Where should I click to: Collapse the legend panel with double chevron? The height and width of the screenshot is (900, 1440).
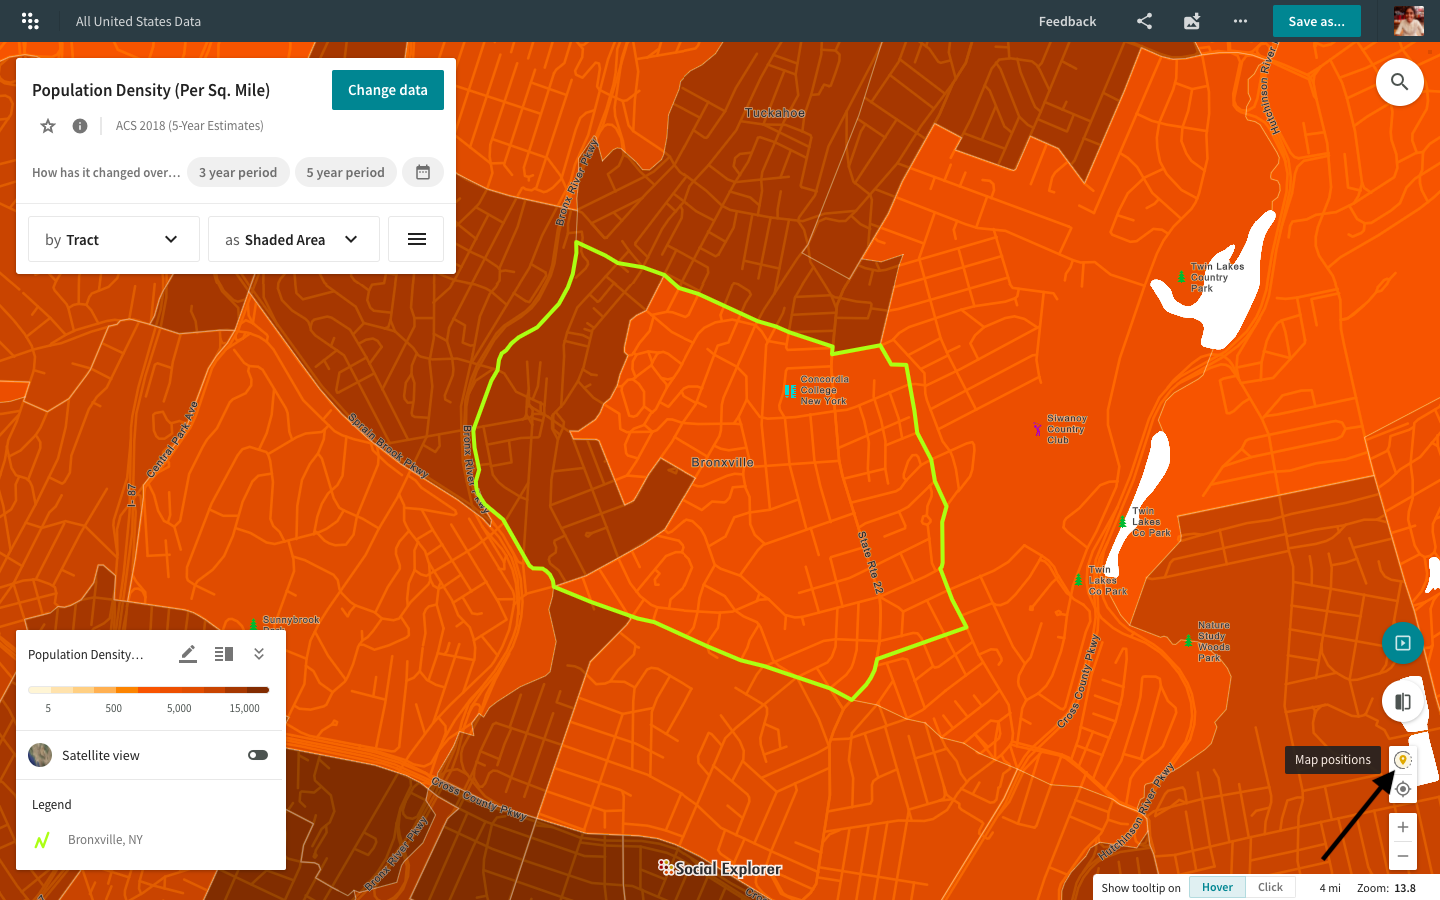click(x=258, y=653)
